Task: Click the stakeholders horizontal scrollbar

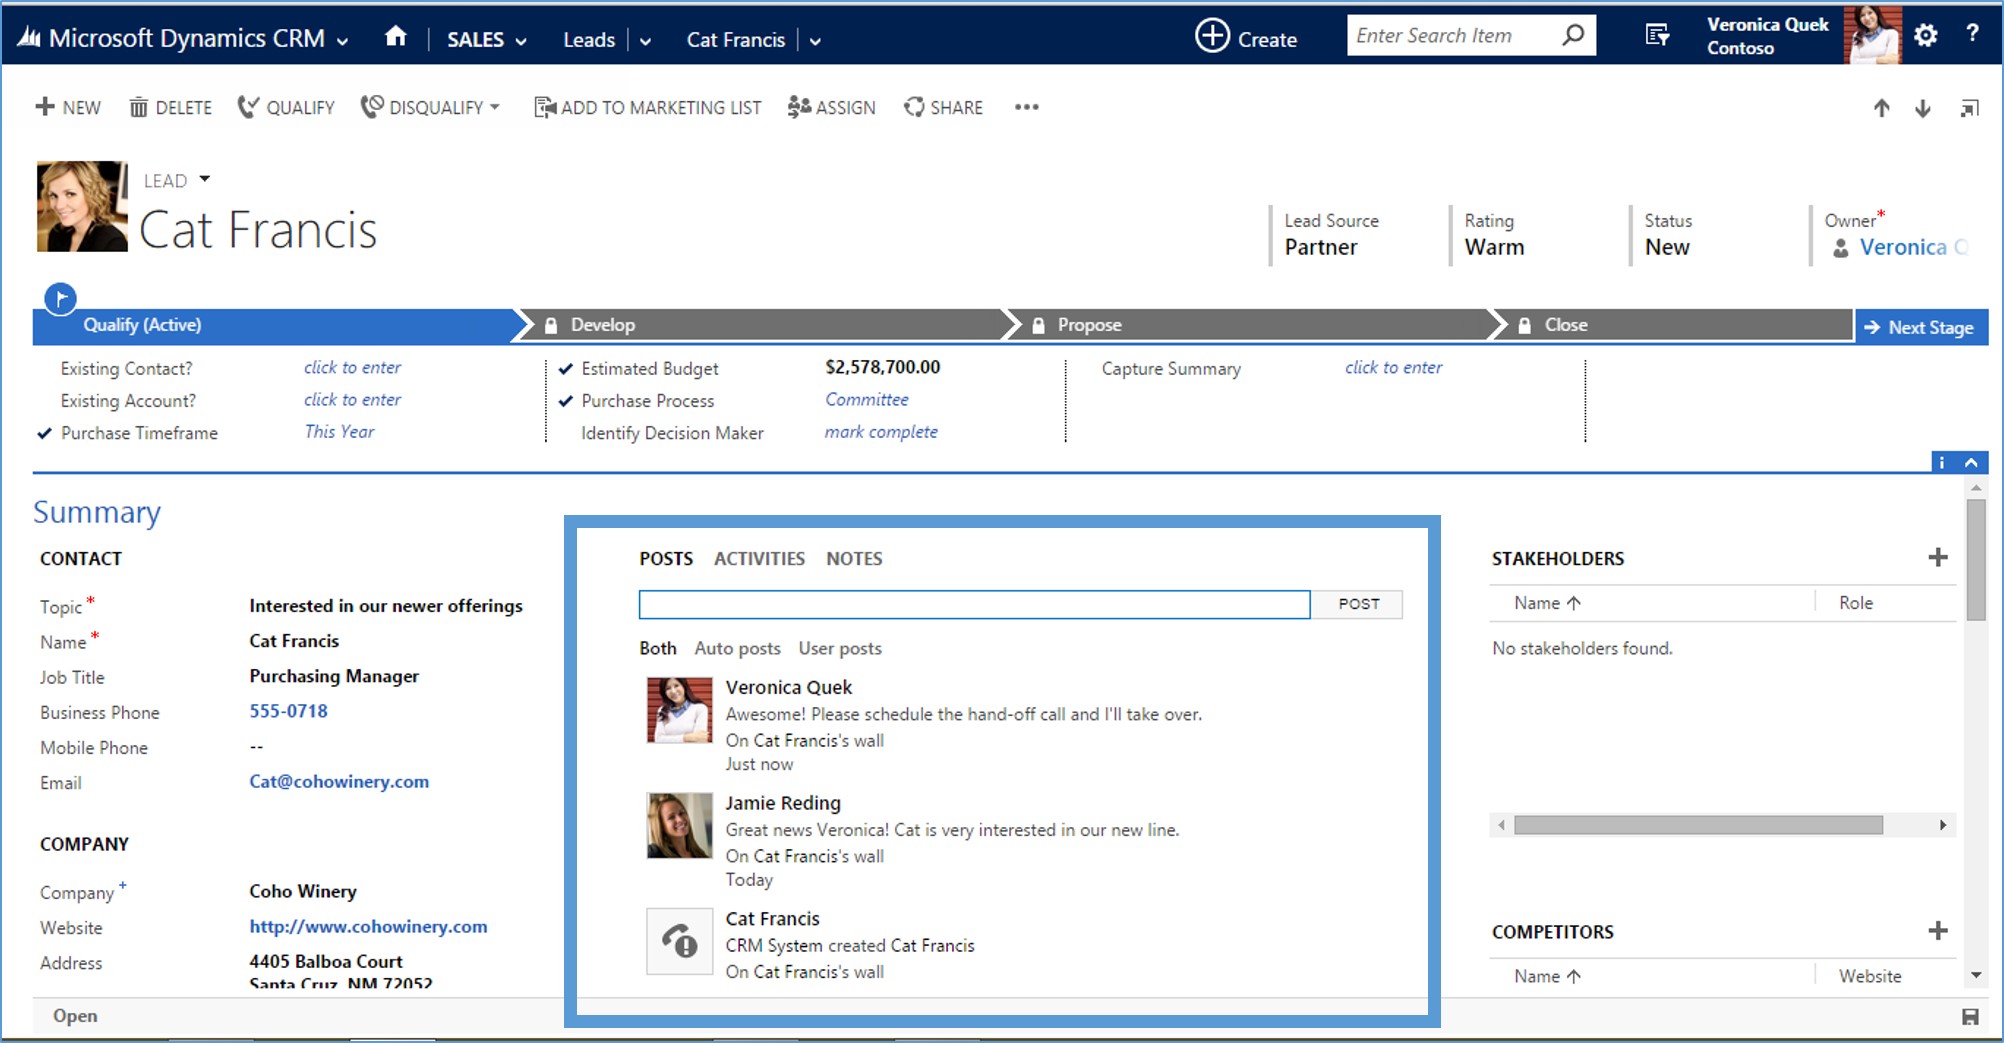Action: pyautogui.click(x=1697, y=825)
